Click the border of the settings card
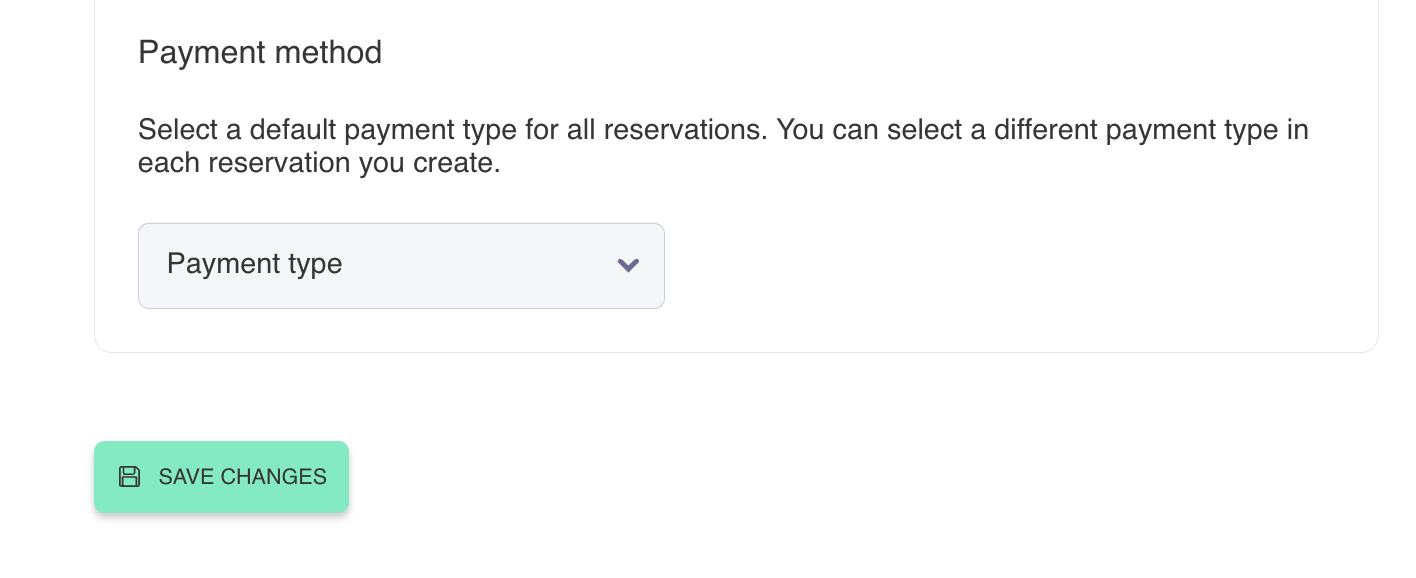This screenshot has height=578, width=1416. point(735,350)
